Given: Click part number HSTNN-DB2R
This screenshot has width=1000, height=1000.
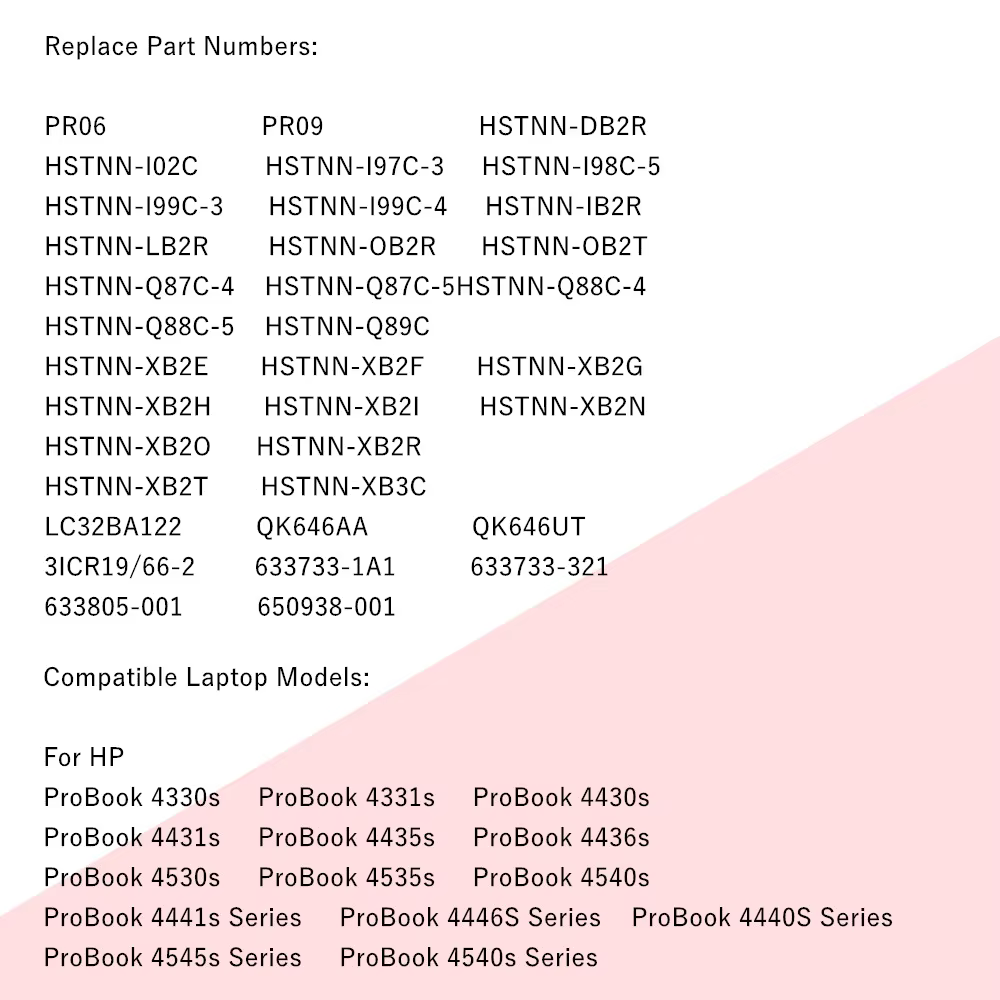Looking at the screenshot, I should click(x=563, y=126).
